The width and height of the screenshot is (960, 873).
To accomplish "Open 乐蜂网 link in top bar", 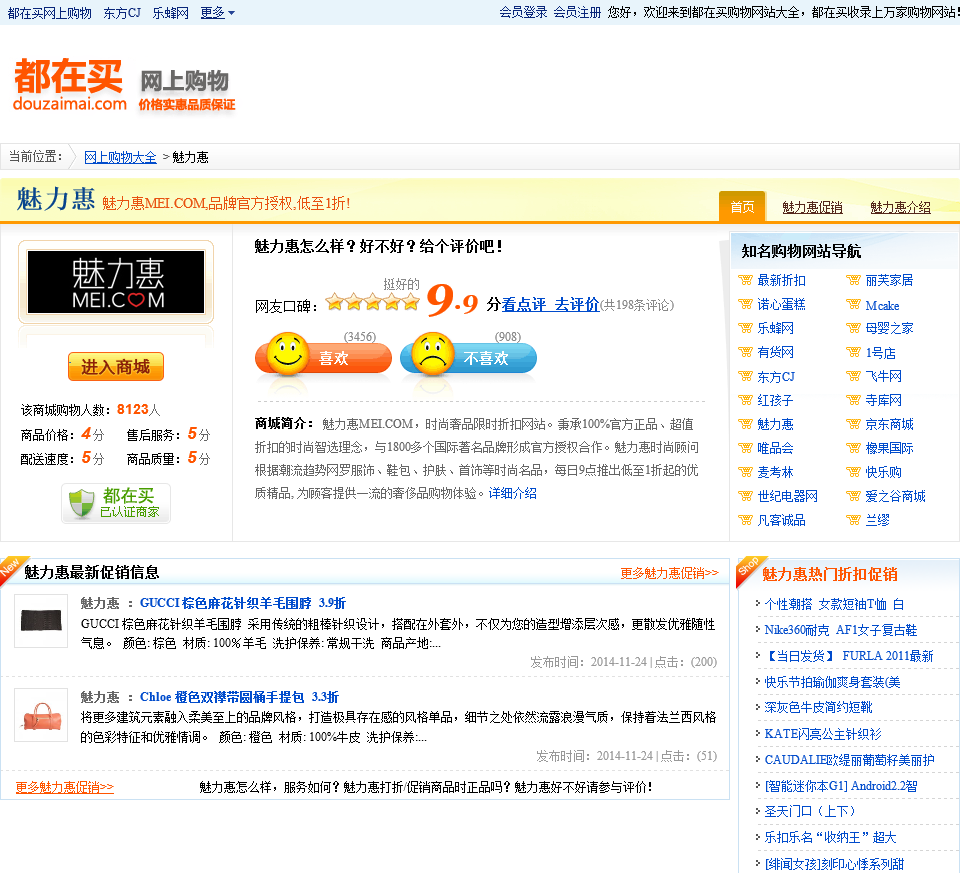I will pyautogui.click(x=170, y=13).
